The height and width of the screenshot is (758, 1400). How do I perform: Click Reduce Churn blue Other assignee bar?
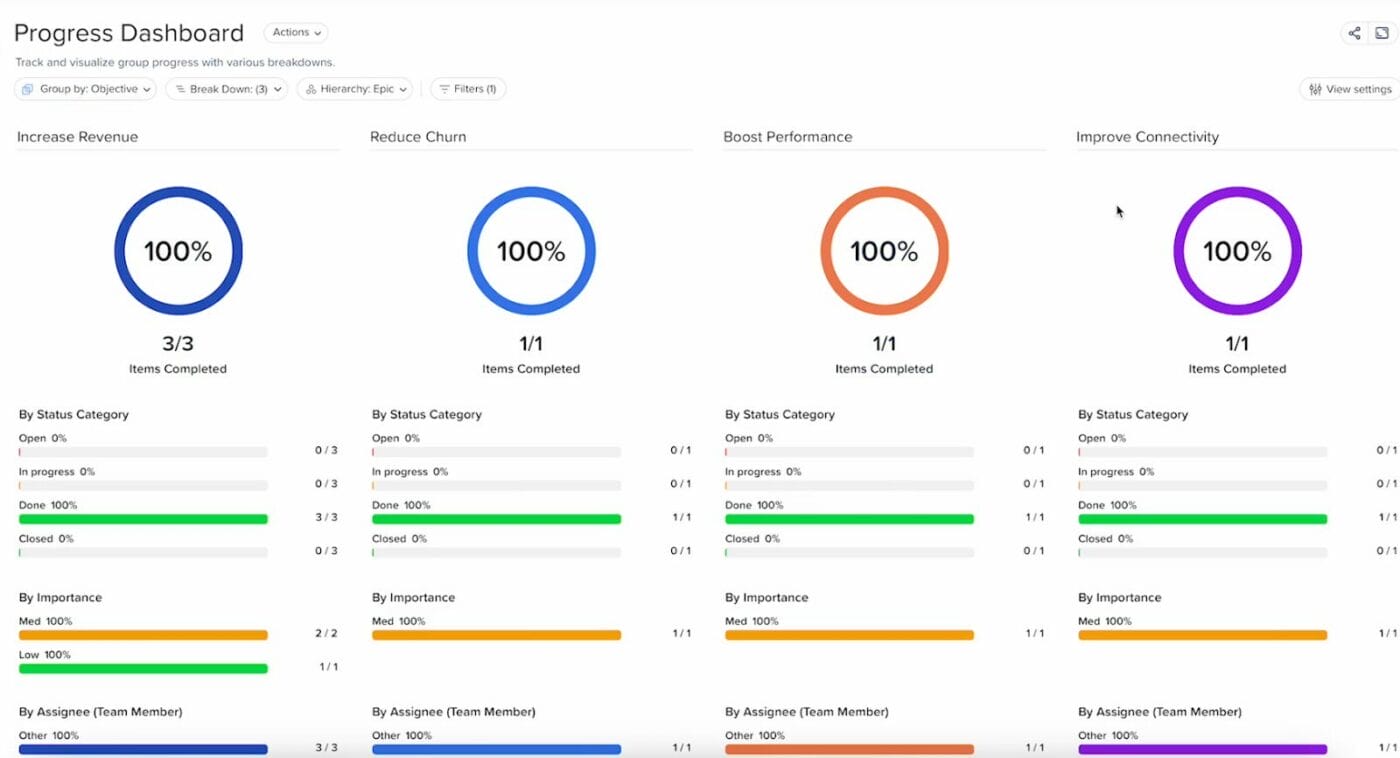pyautogui.click(x=496, y=749)
